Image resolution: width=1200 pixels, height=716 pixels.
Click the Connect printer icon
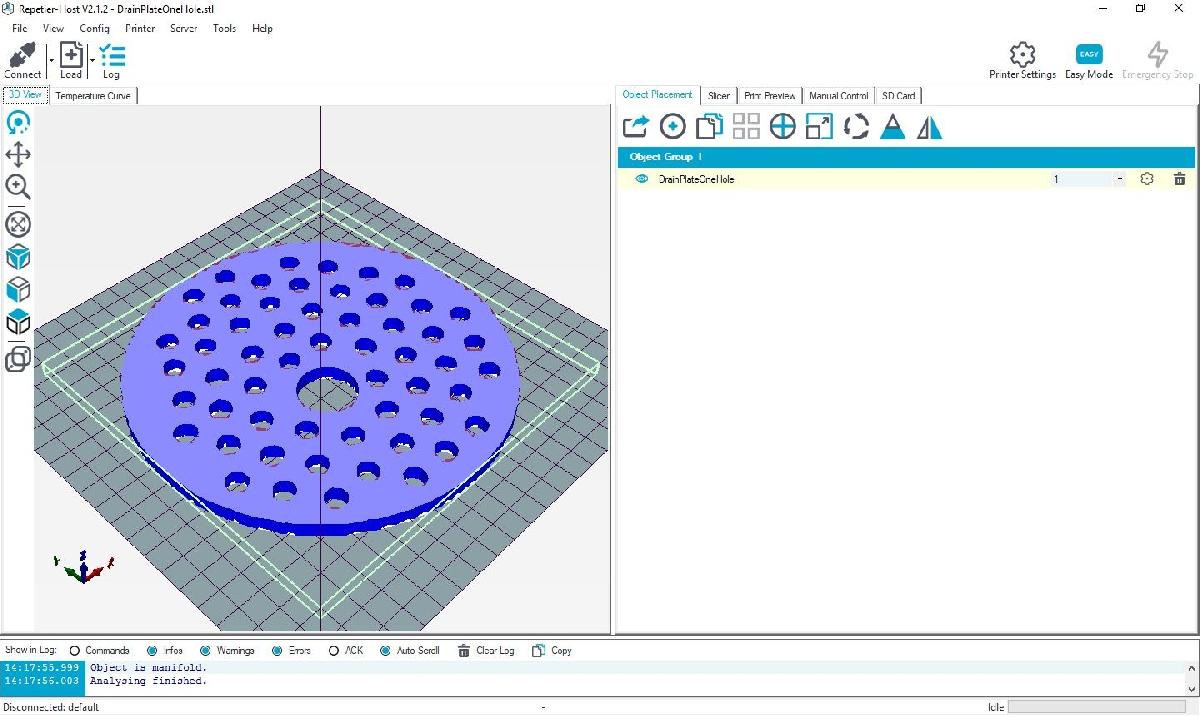click(22, 55)
